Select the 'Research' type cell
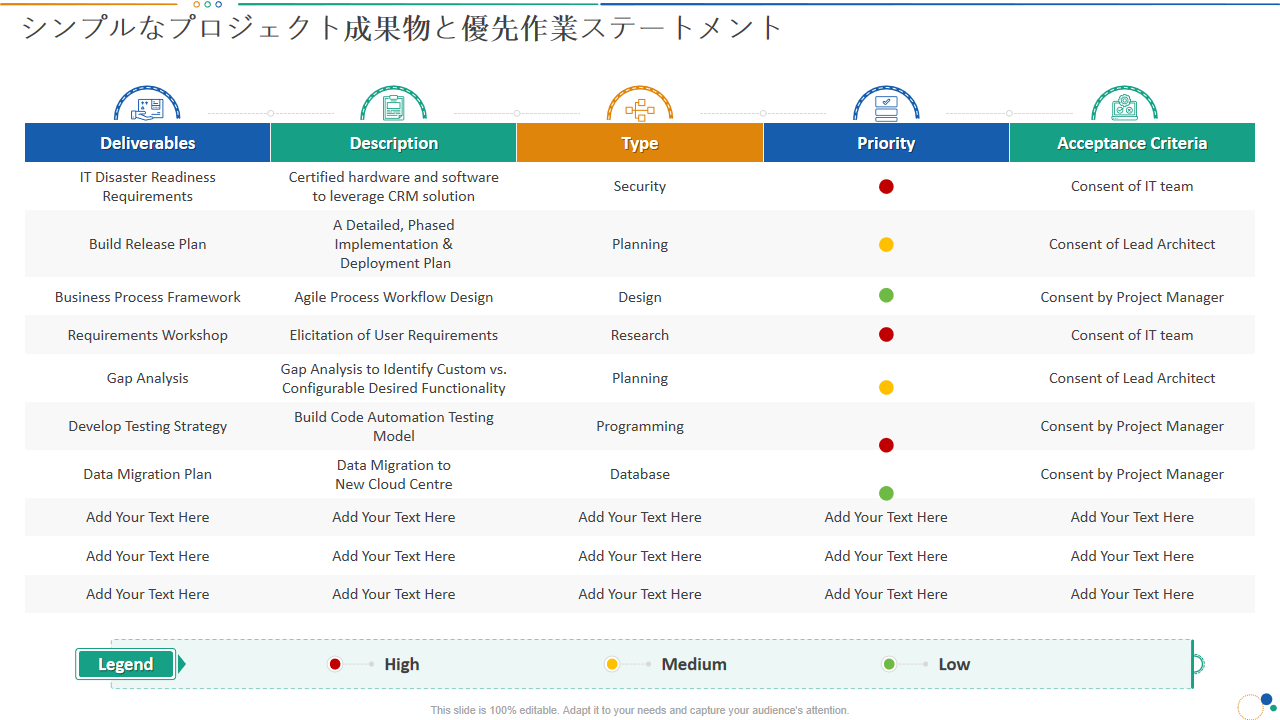 pyautogui.click(x=640, y=335)
